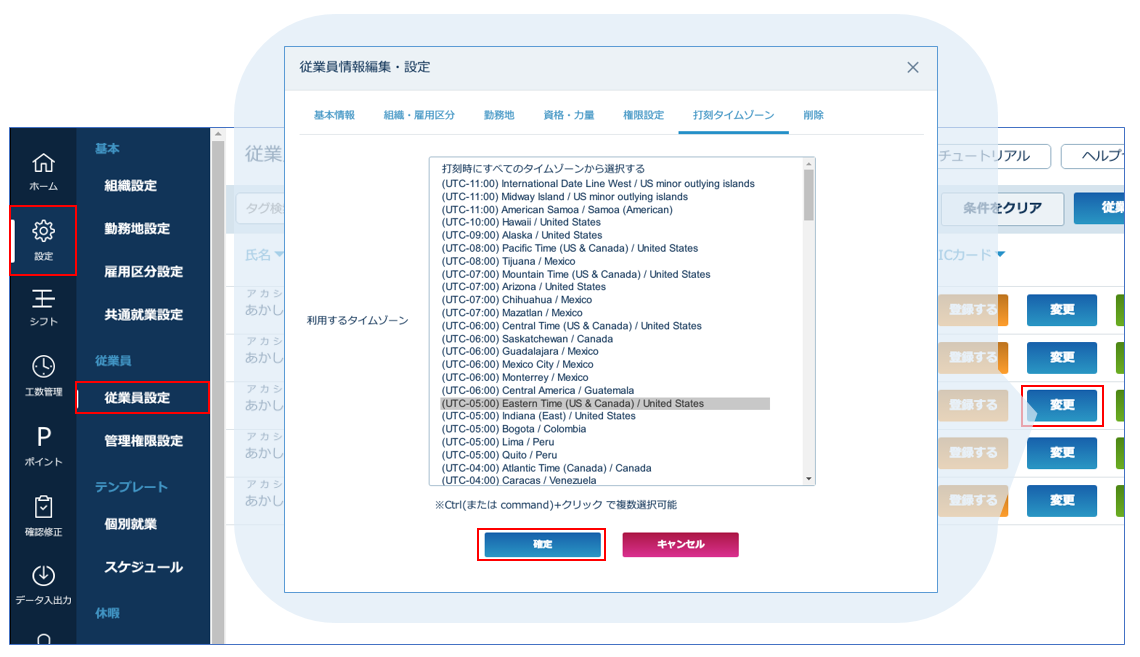Open 共通就業設定 menu item
The image size is (1140, 657).
pos(143,314)
